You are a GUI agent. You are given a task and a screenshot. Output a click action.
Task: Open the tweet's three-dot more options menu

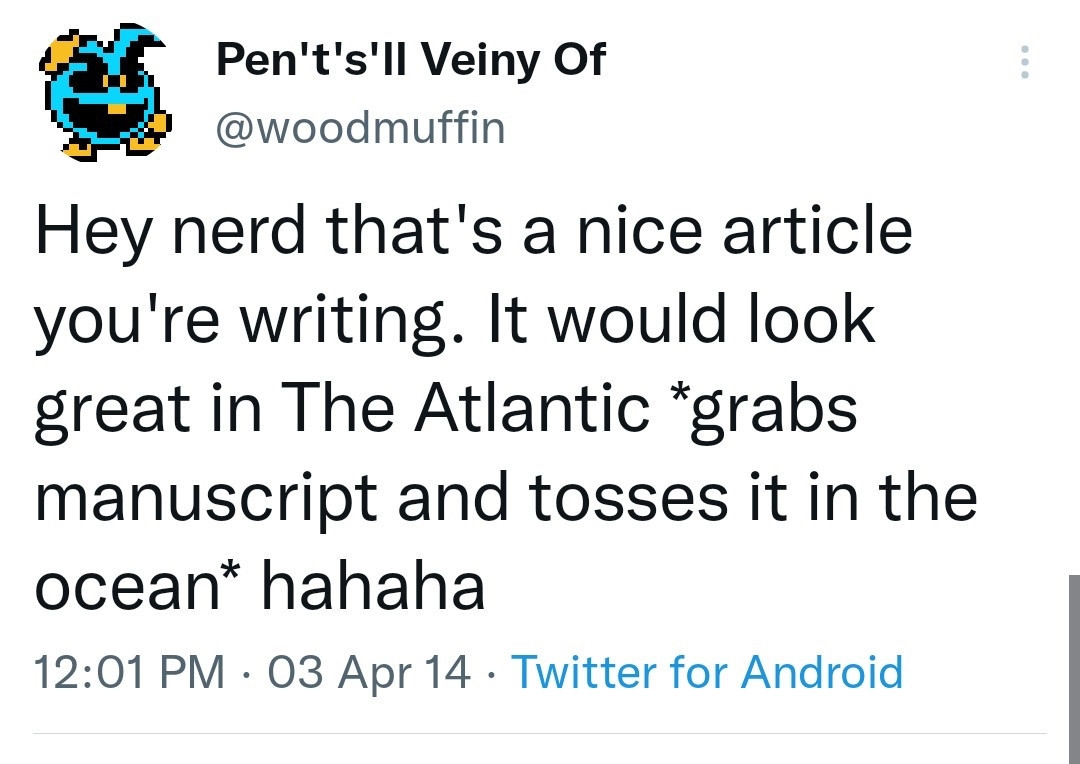(x=1023, y=63)
